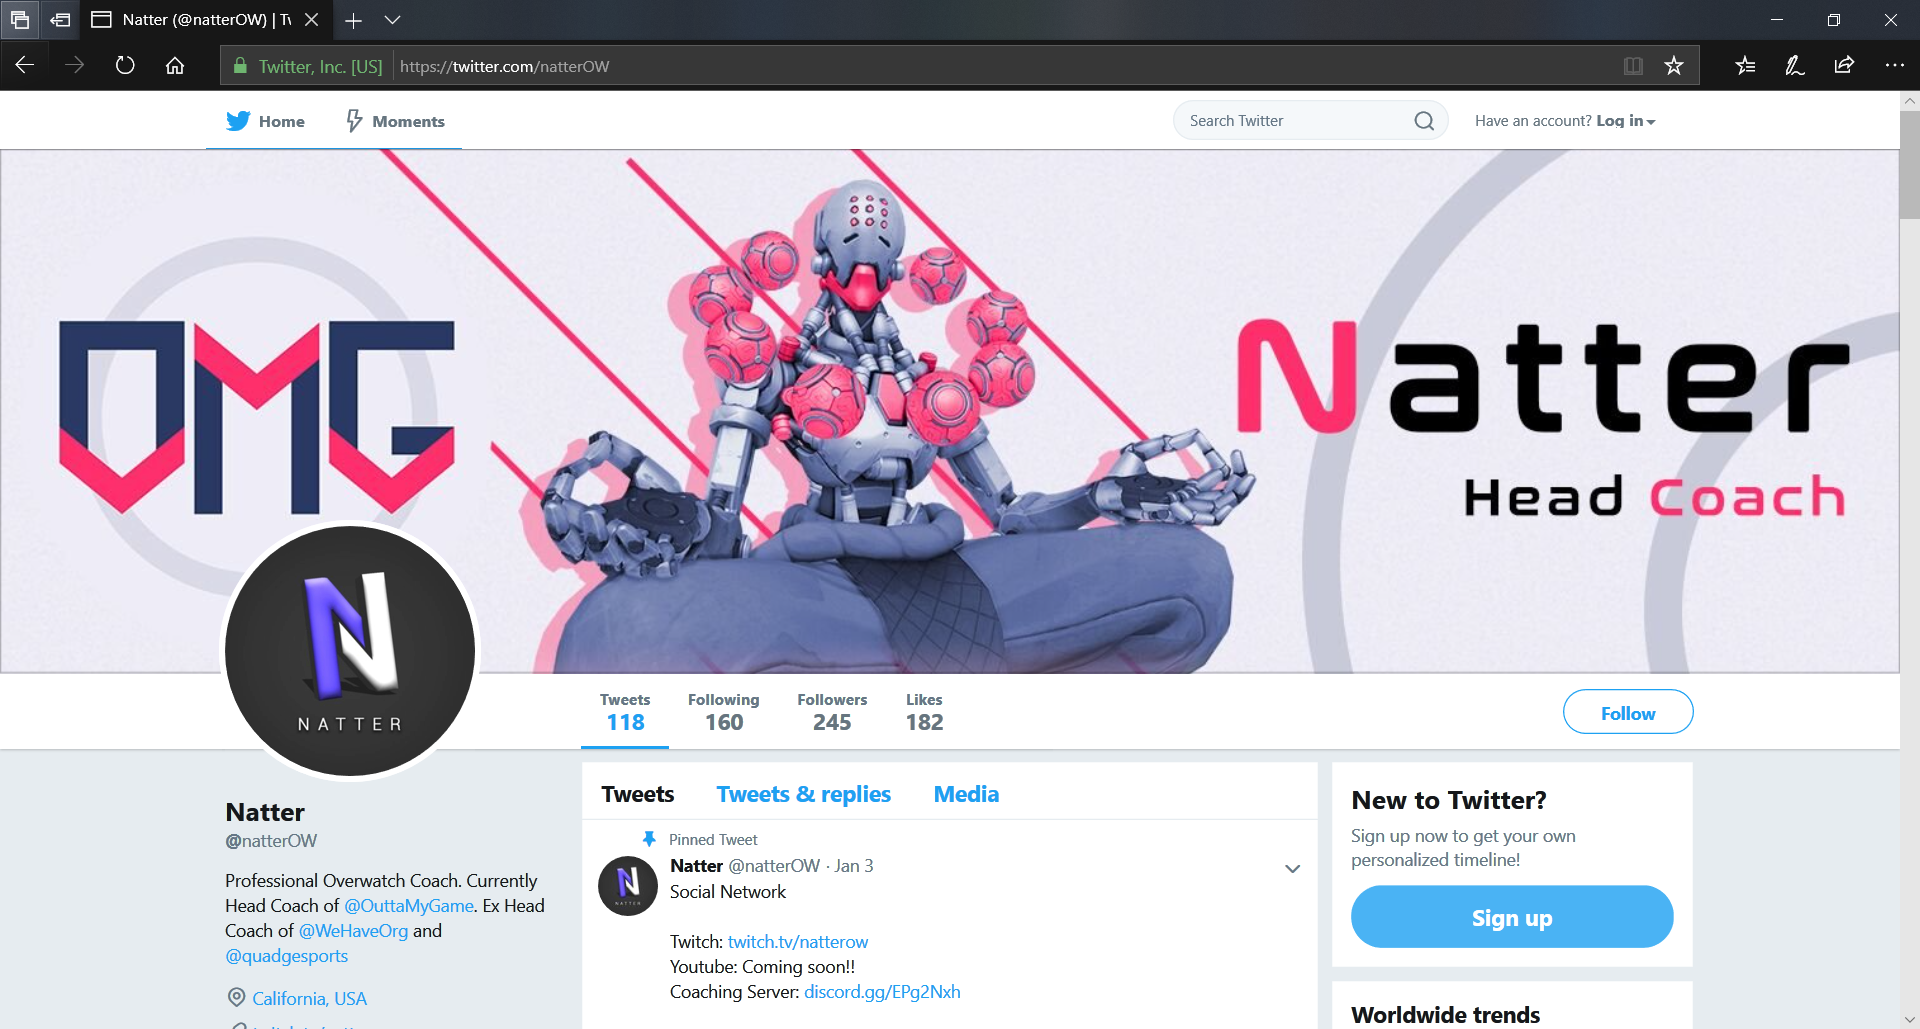Open the web notes pen icon

1795,66
